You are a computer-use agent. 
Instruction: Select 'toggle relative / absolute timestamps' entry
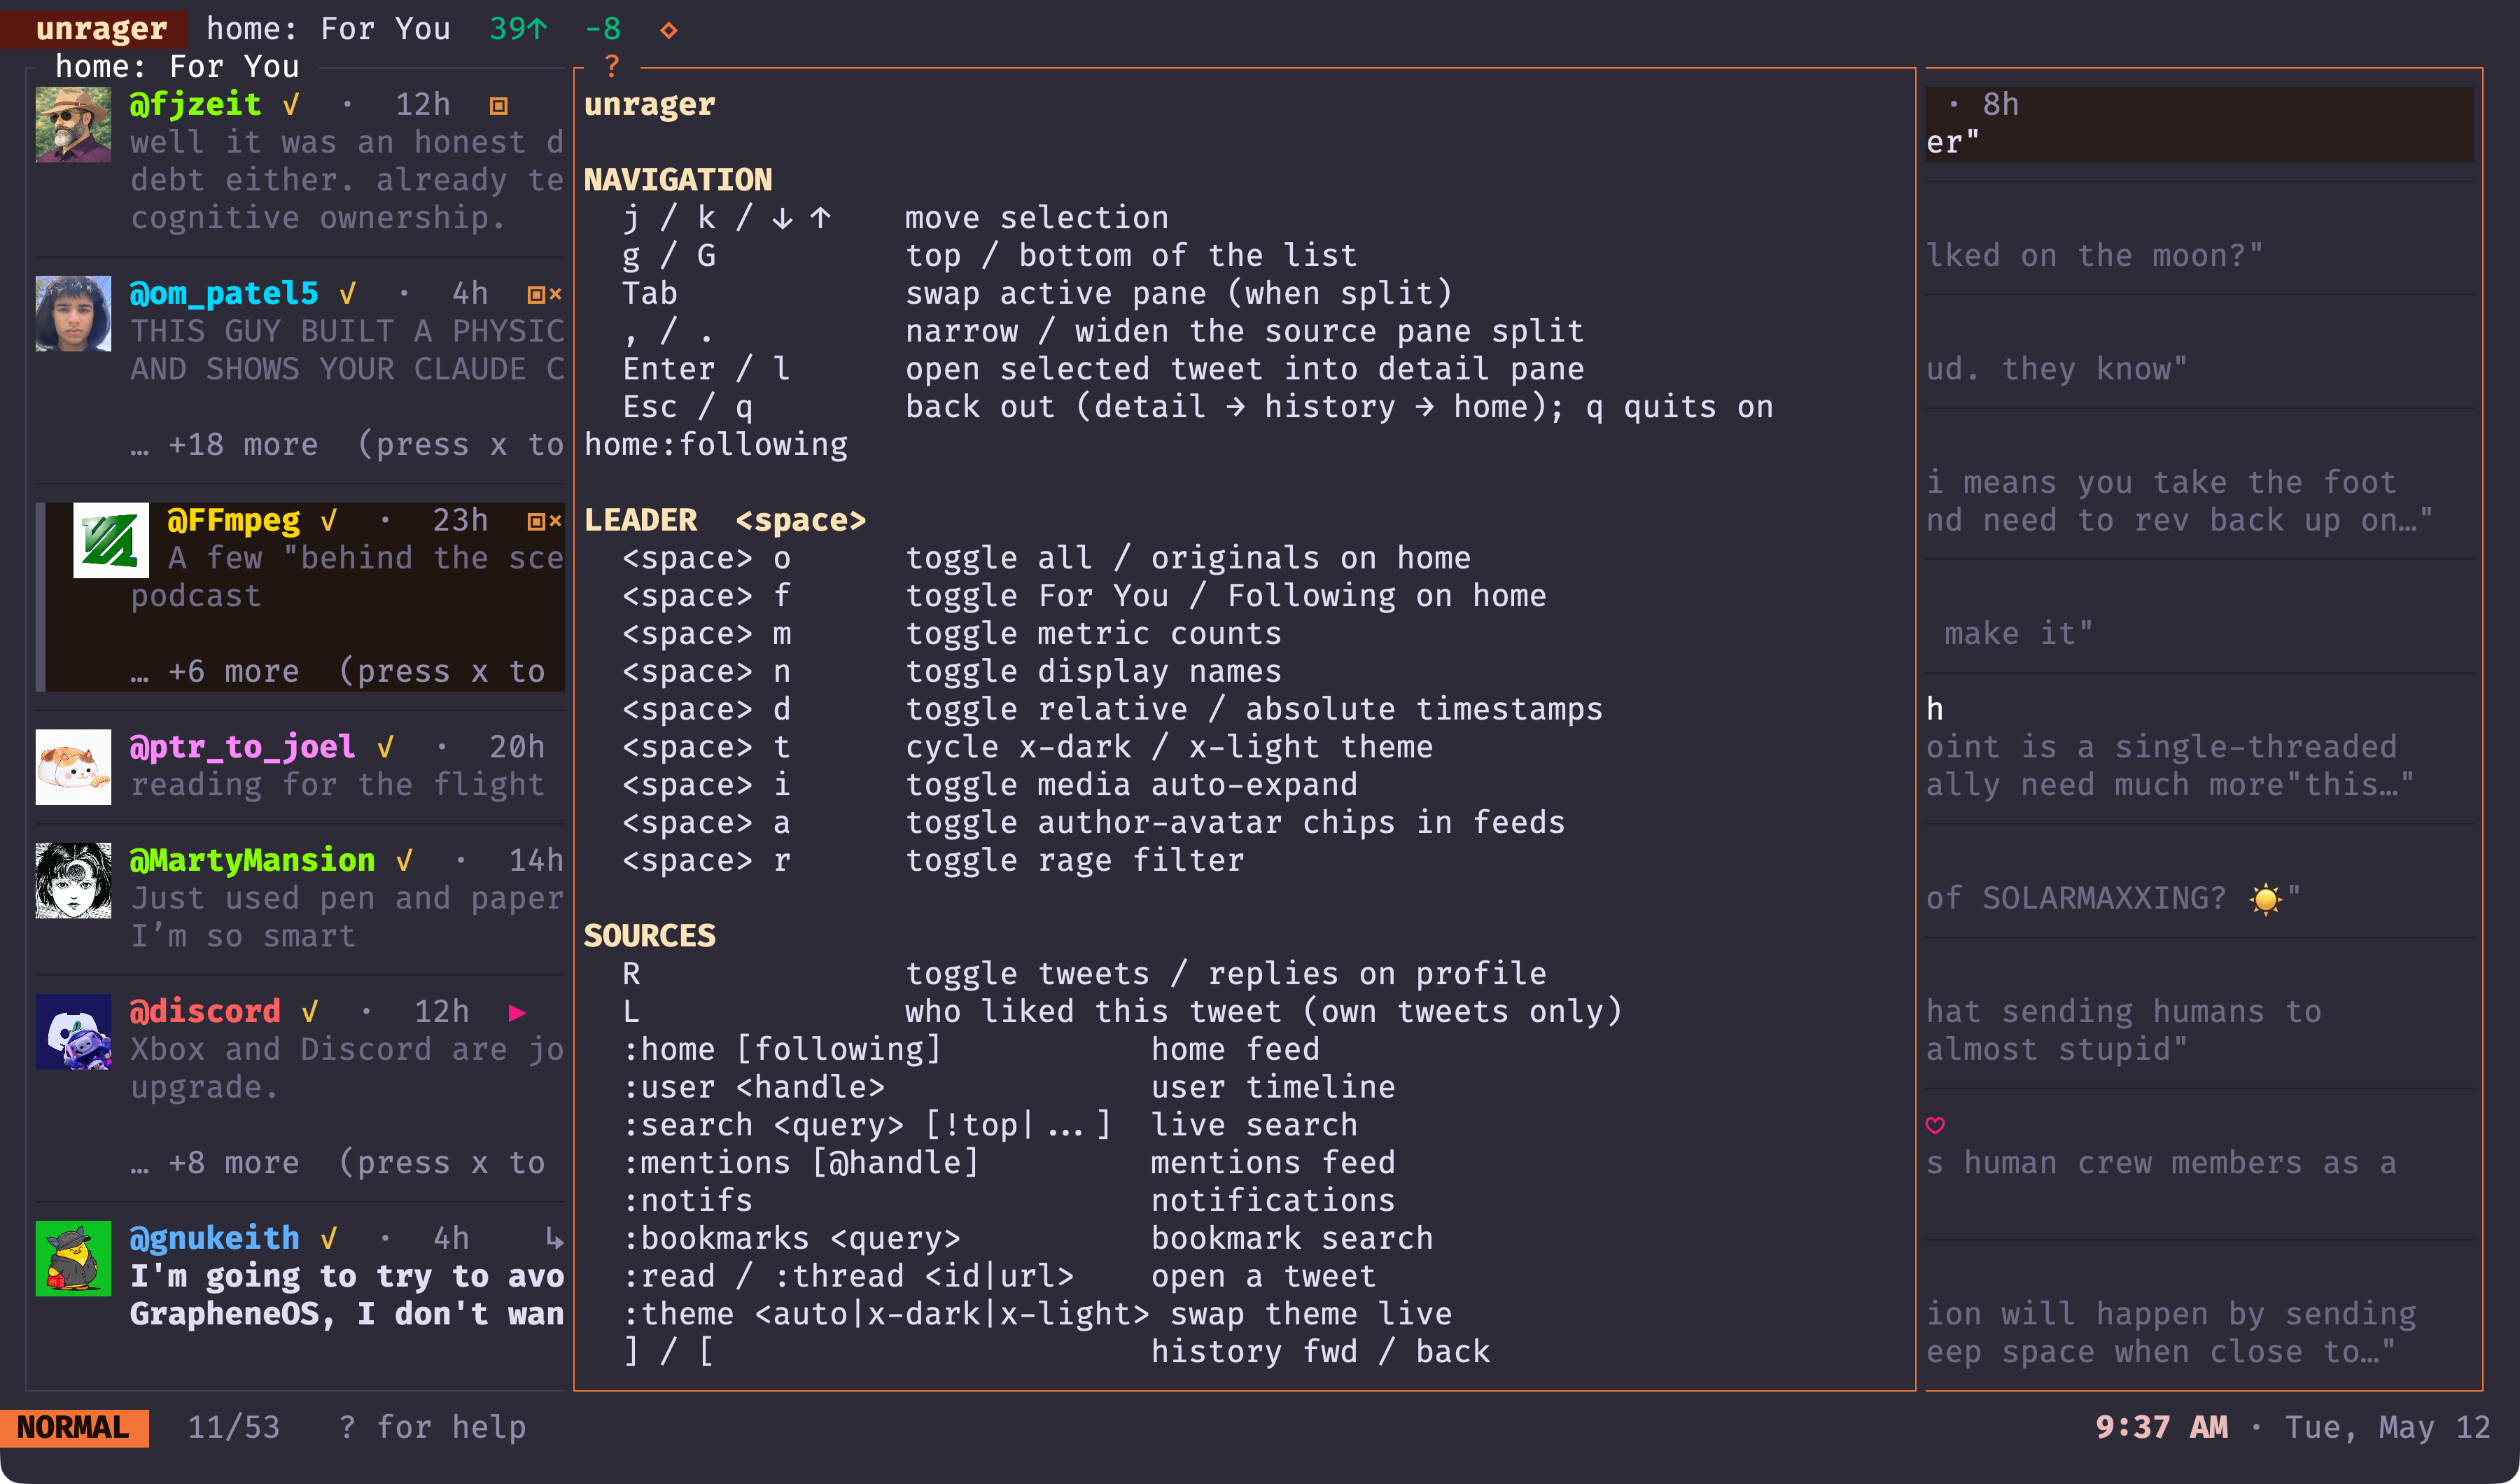coord(1112,710)
